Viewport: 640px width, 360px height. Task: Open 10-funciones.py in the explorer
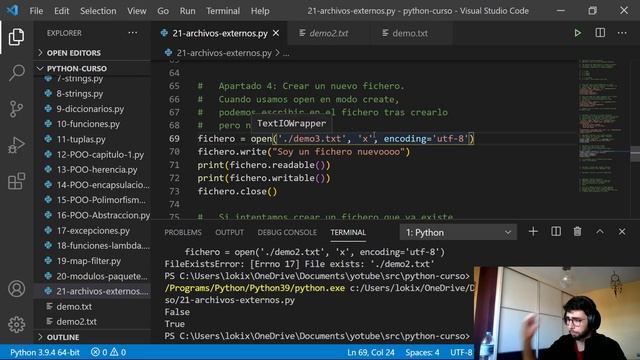click(x=88, y=124)
